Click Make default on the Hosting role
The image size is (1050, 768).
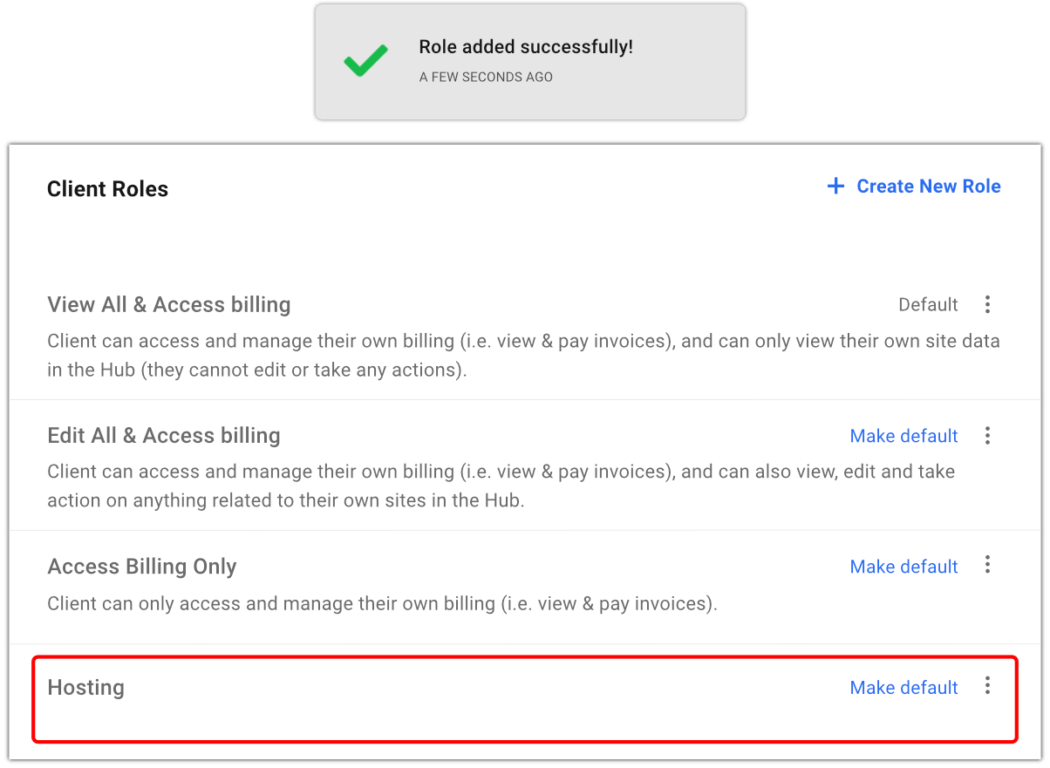pos(903,688)
